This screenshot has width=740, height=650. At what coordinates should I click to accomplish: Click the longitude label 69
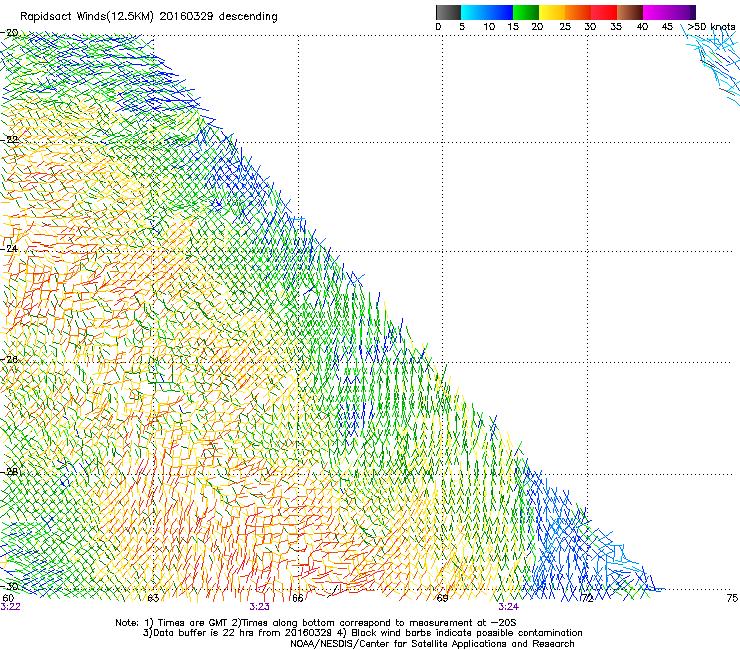[x=442, y=598]
